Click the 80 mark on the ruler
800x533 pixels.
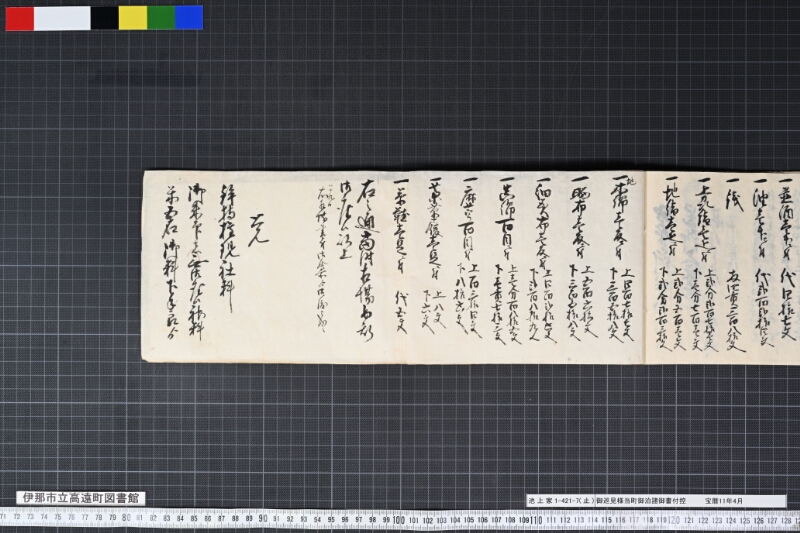point(126,518)
